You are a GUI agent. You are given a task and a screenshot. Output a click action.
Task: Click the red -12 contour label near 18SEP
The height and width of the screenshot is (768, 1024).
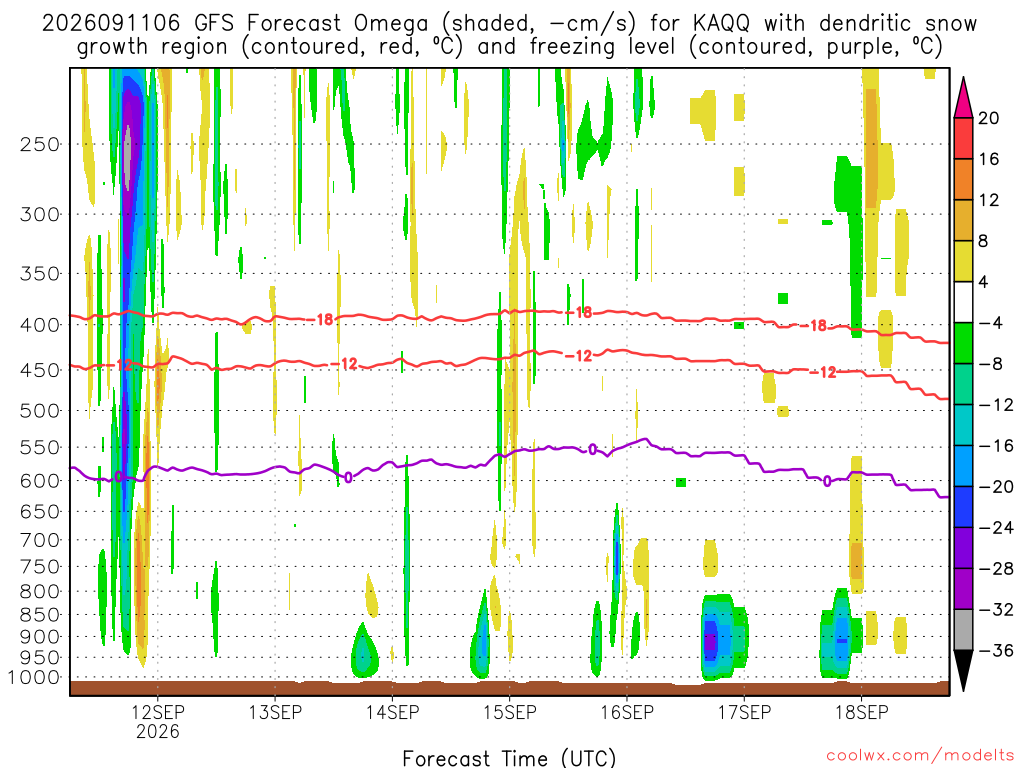point(827,372)
